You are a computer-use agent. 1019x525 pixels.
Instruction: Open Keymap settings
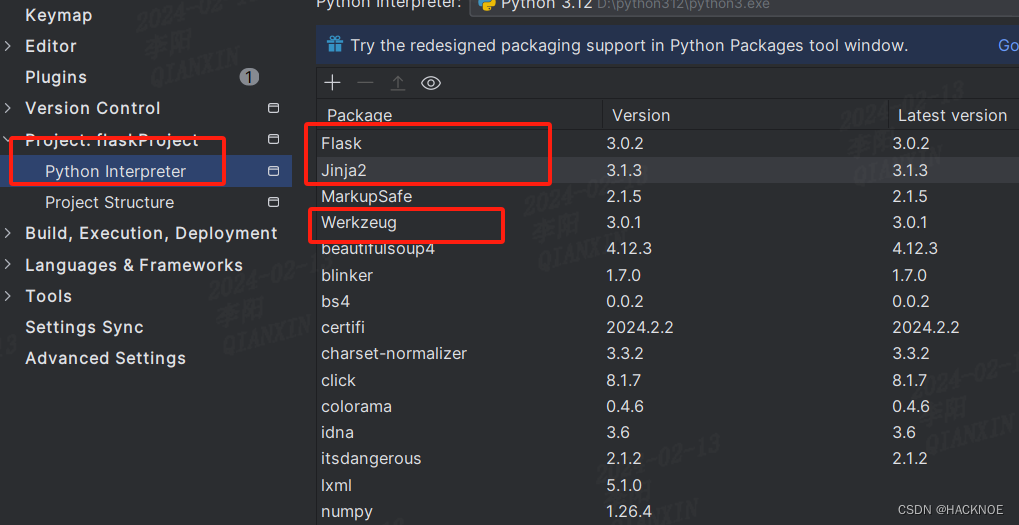[58, 15]
